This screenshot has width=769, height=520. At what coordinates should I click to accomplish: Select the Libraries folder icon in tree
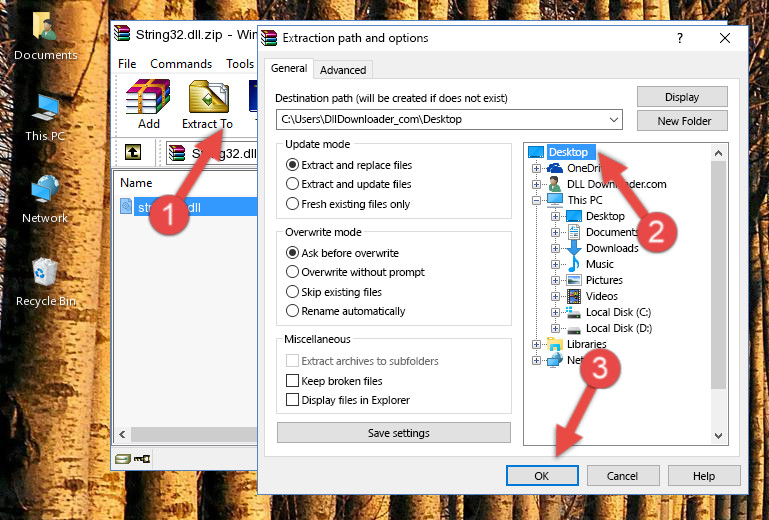coord(555,344)
